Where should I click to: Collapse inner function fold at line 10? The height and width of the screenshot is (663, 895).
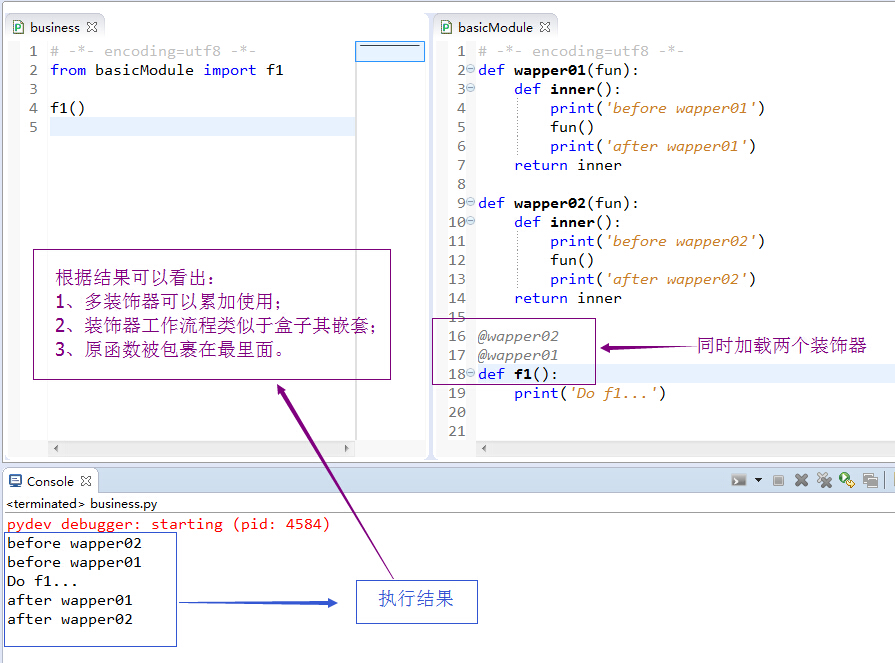point(470,221)
